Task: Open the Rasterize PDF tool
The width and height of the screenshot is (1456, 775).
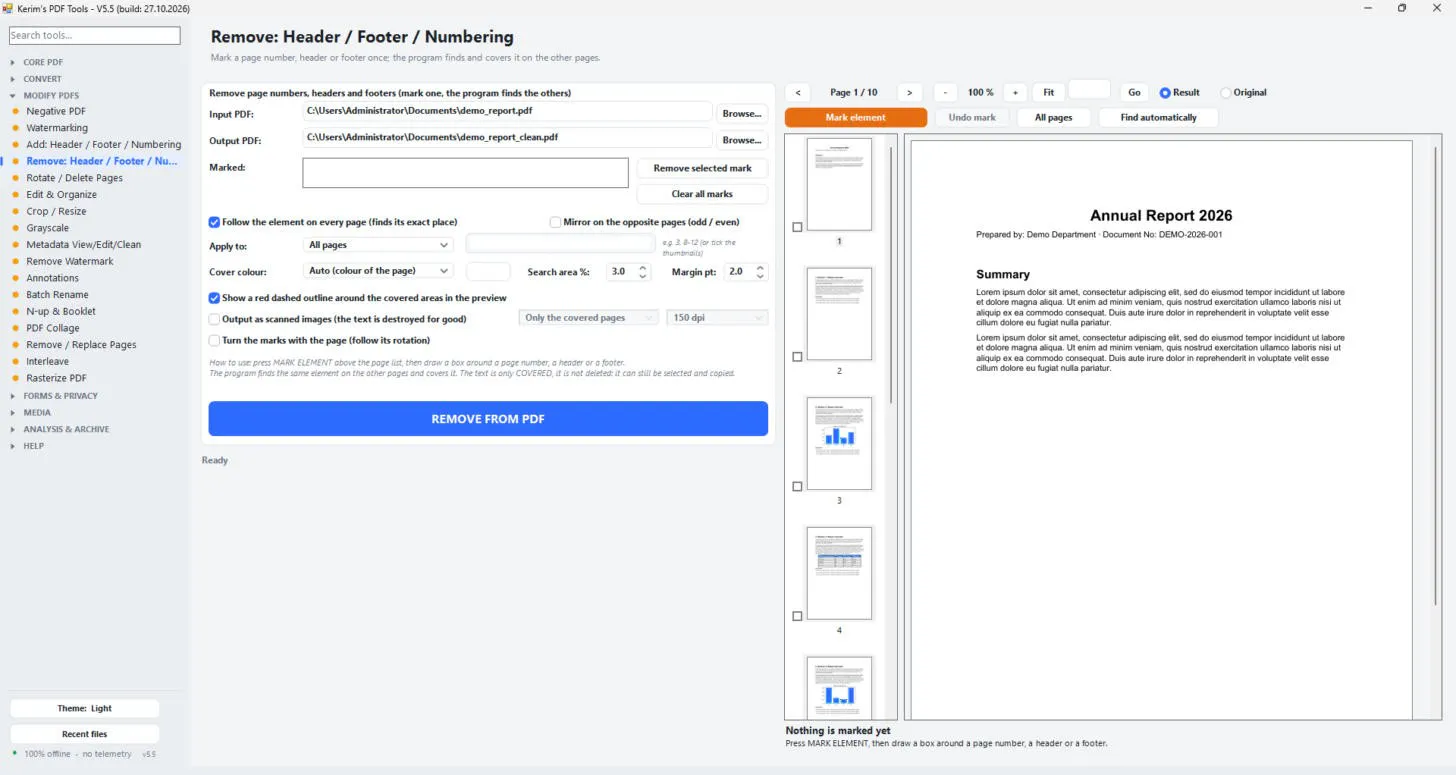Action: coord(56,378)
